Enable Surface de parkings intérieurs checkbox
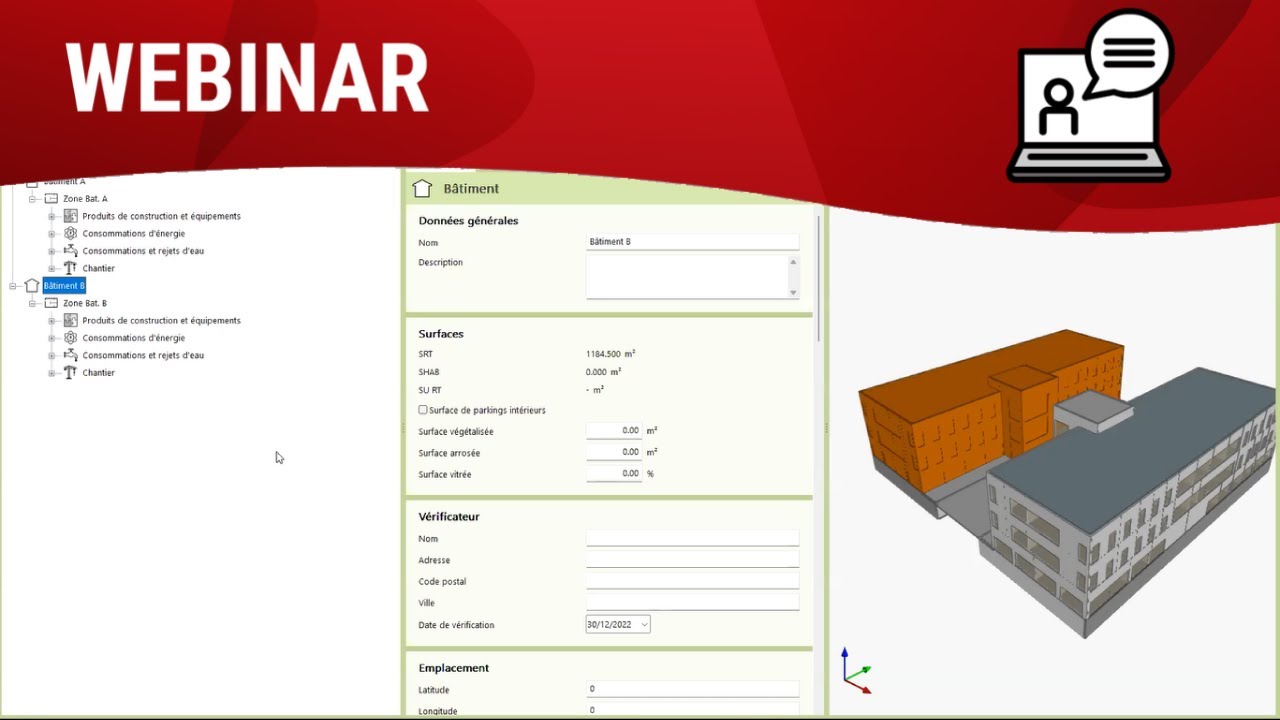 (423, 410)
